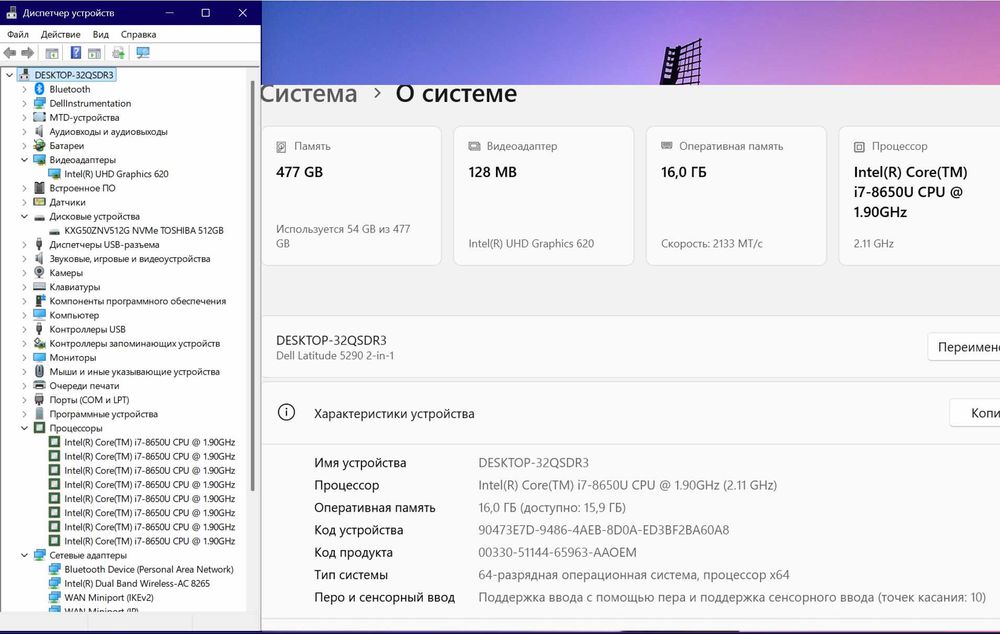Viewport: 1000px width, 634px height.
Task: Expand the Программные устройства node
Action: pyautogui.click(x=24, y=414)
